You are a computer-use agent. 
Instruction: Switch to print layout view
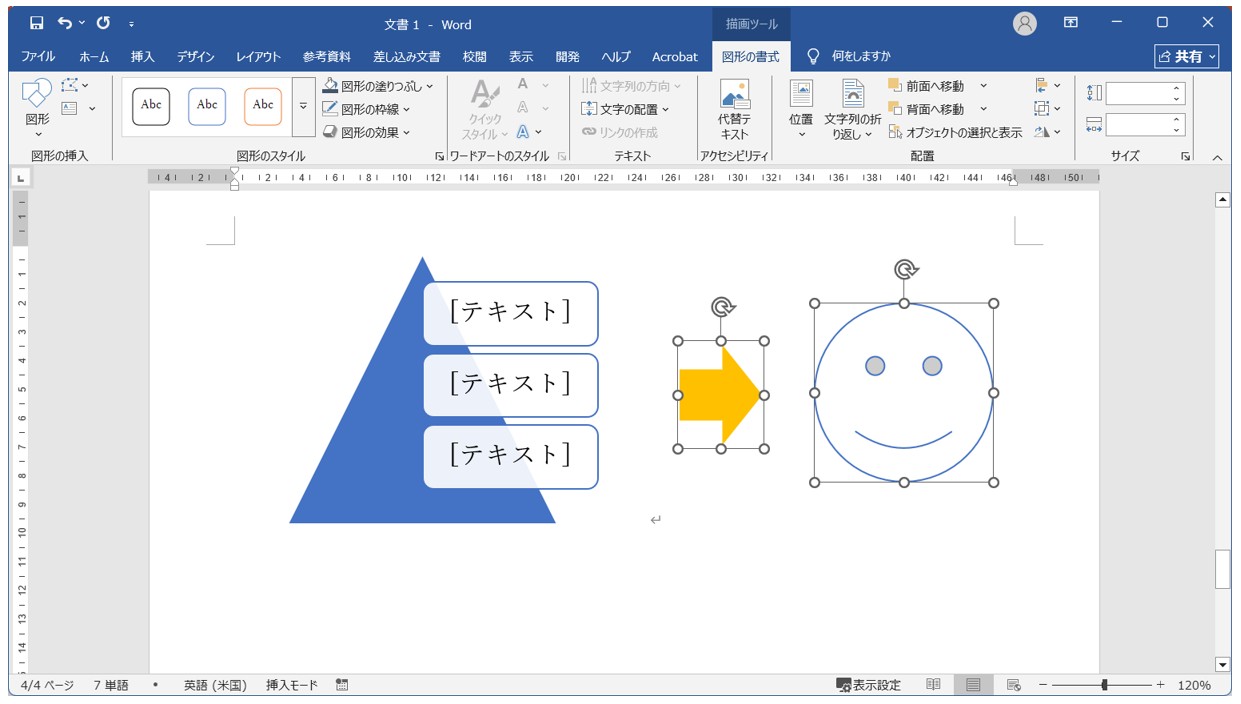(x=972, y=685)
